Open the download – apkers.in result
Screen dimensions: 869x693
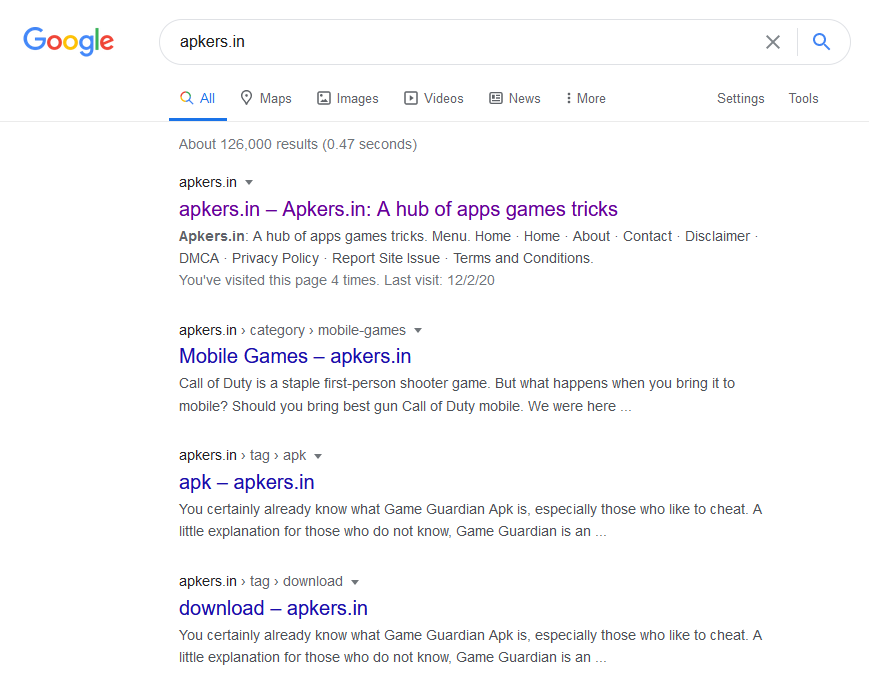pyautogui.click(x=273, y=608)
